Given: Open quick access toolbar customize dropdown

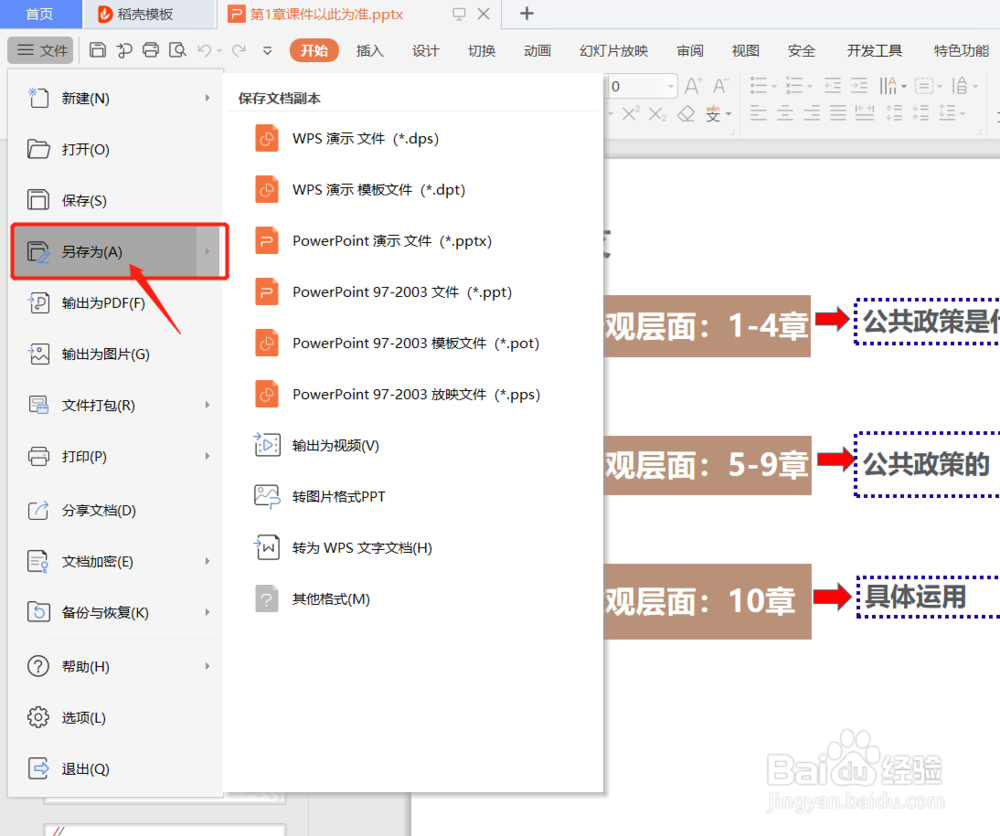Looking at the screenshot, I should coord(267,50).
